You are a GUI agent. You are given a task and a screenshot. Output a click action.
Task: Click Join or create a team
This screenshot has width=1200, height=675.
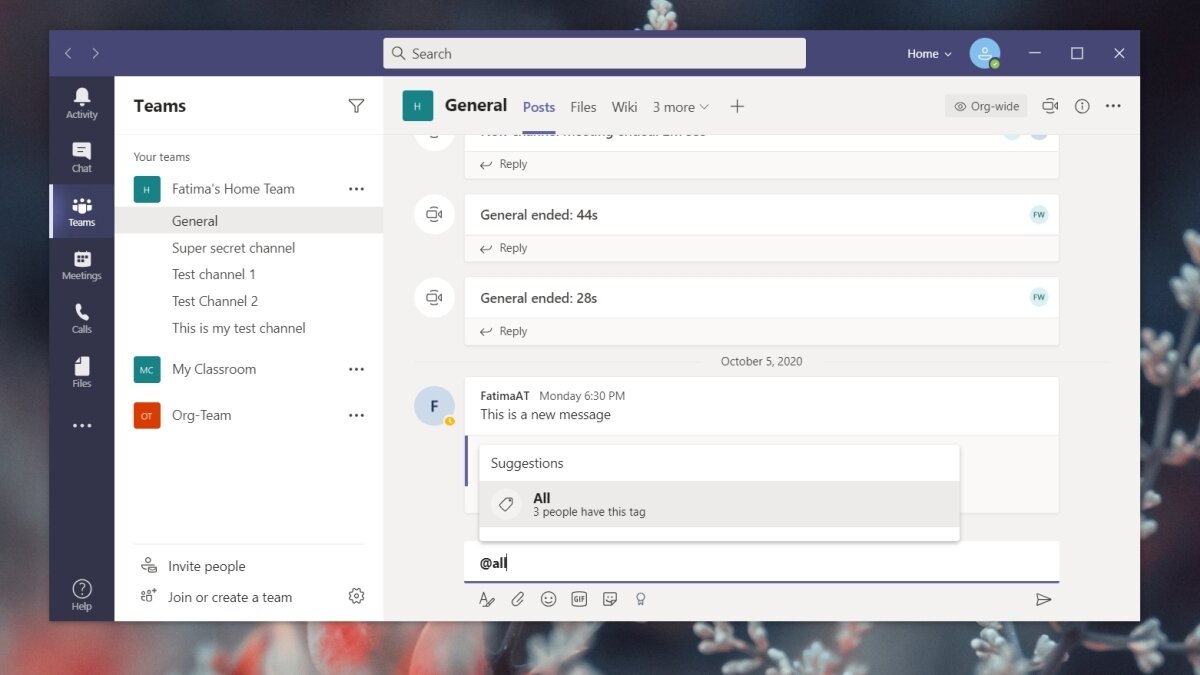point(230,597)
